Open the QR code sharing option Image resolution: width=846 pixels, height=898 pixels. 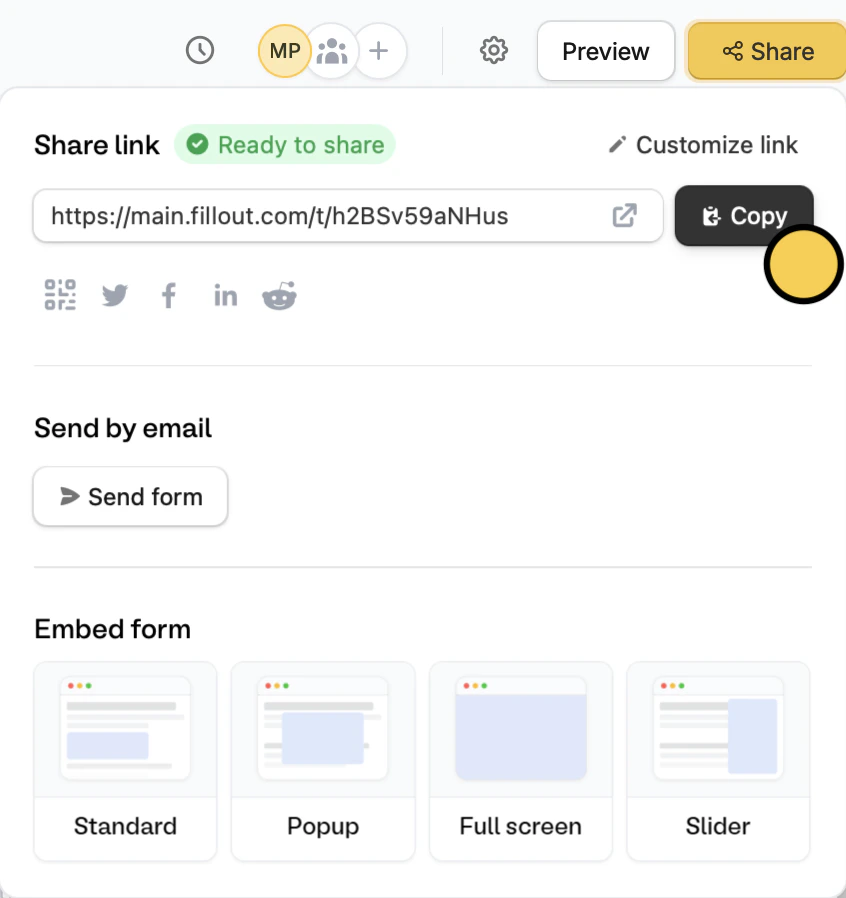(x=60, y=294)
